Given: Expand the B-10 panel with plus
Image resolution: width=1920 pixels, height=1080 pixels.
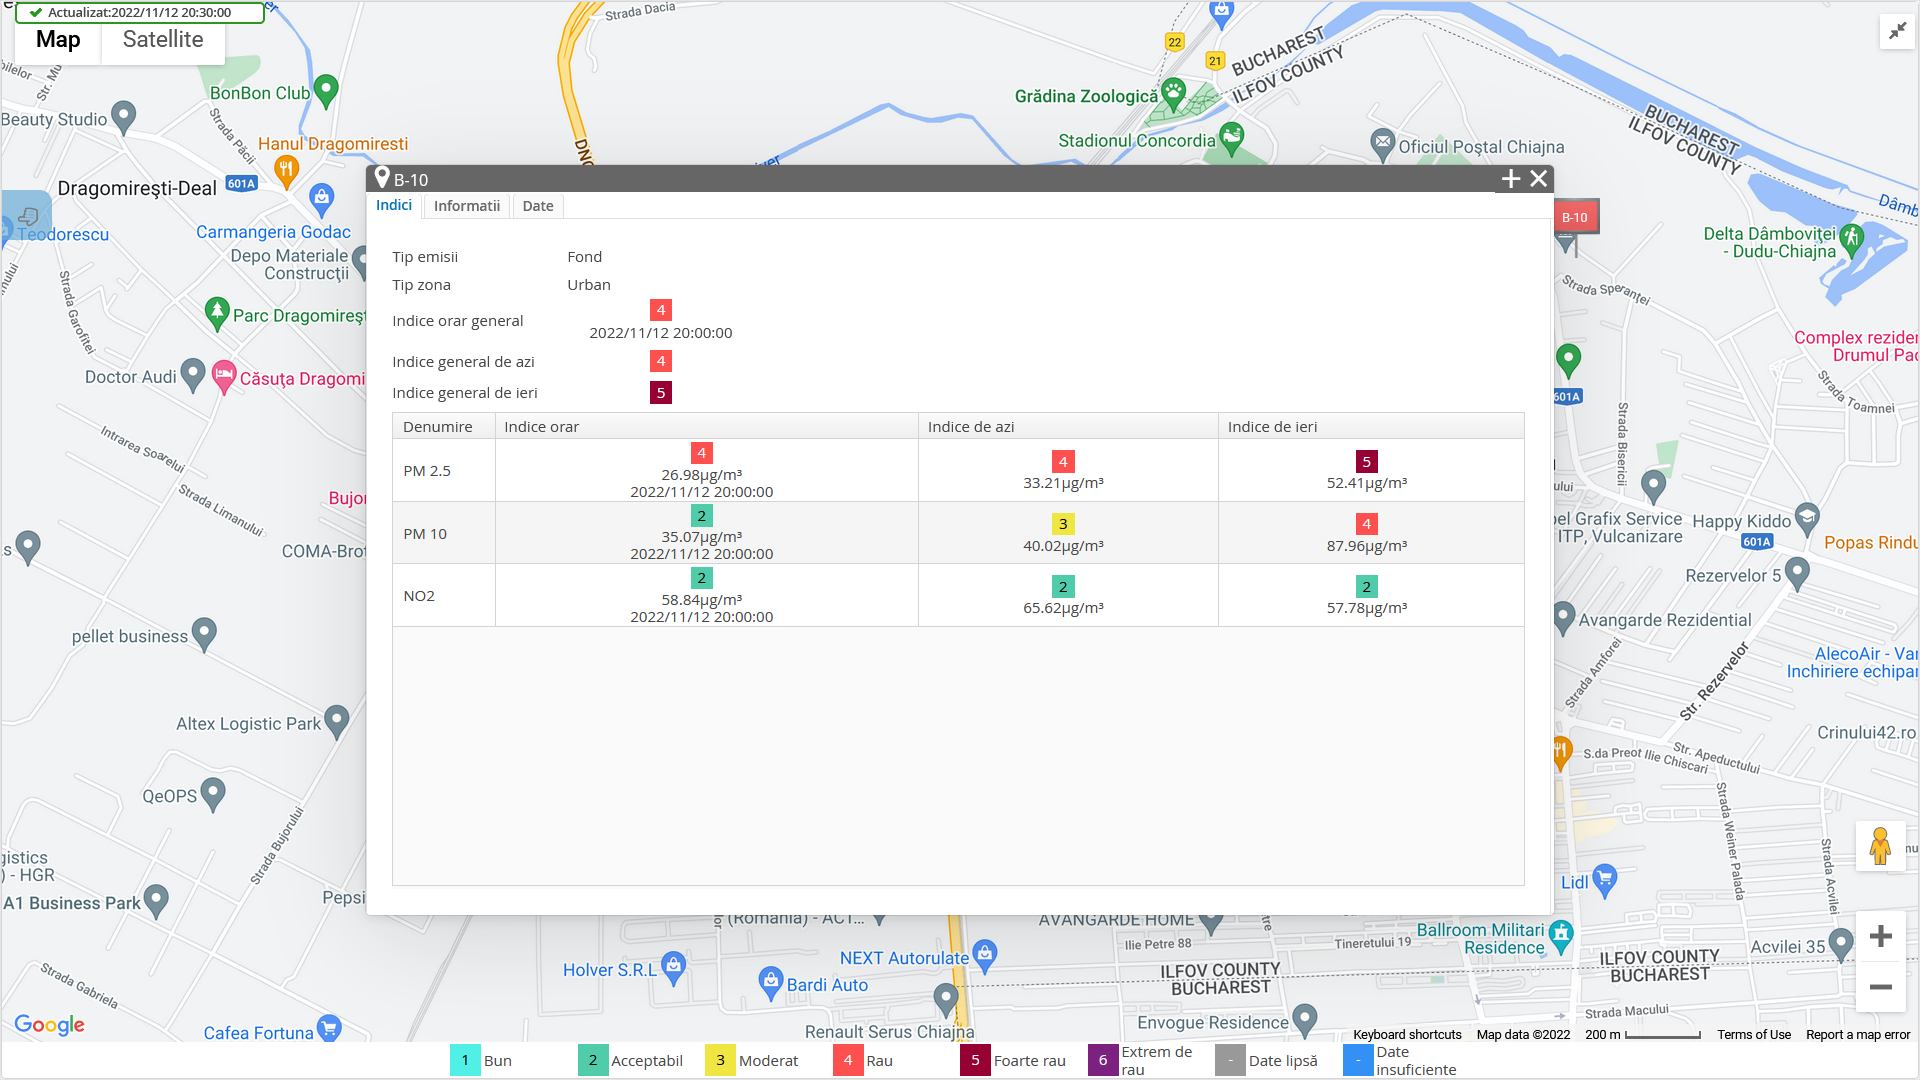Looking at the screenshot, I should coord(1511,179).
